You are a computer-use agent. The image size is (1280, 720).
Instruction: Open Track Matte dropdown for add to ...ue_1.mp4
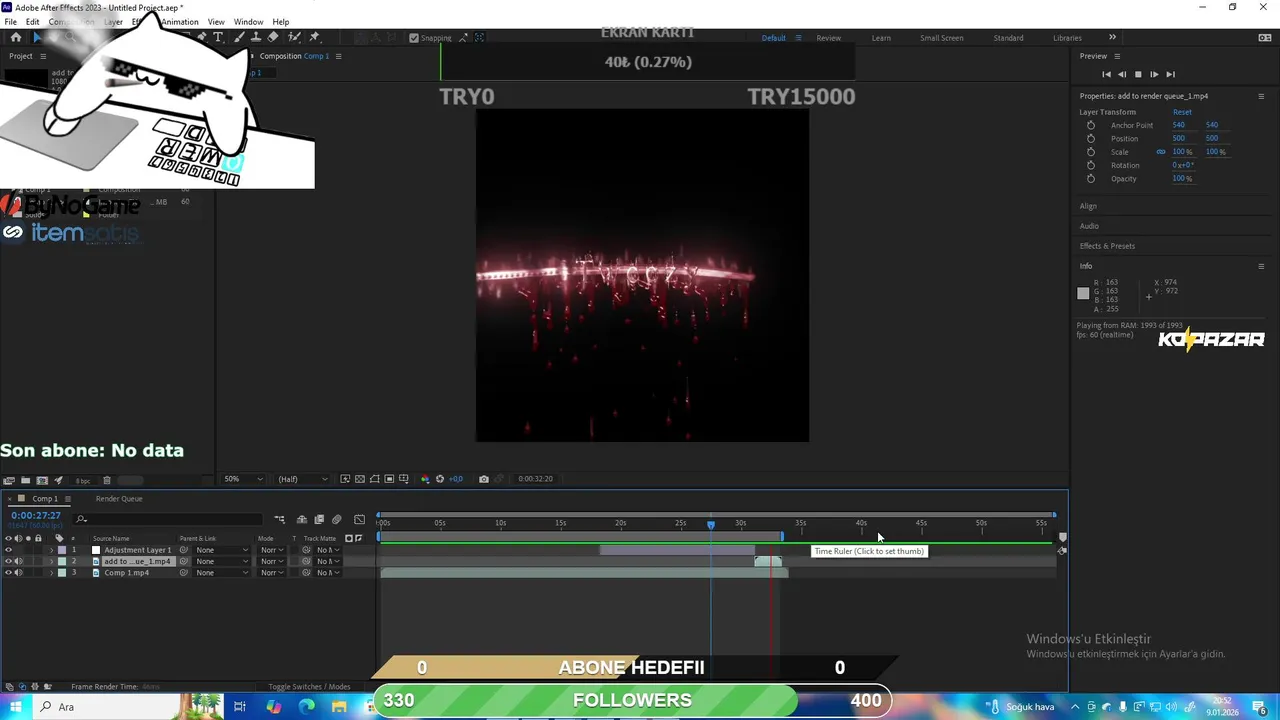coord(329,561)
